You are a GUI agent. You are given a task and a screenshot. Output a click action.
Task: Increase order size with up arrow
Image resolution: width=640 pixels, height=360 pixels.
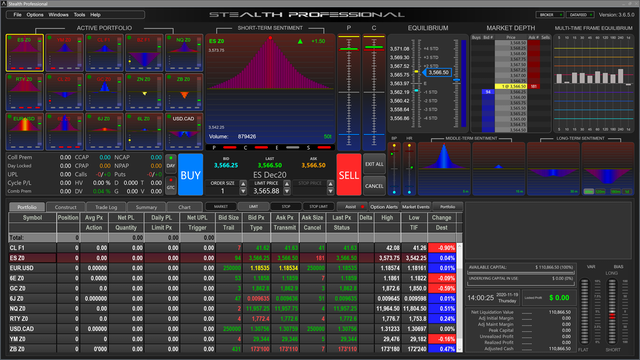(243, 184)
